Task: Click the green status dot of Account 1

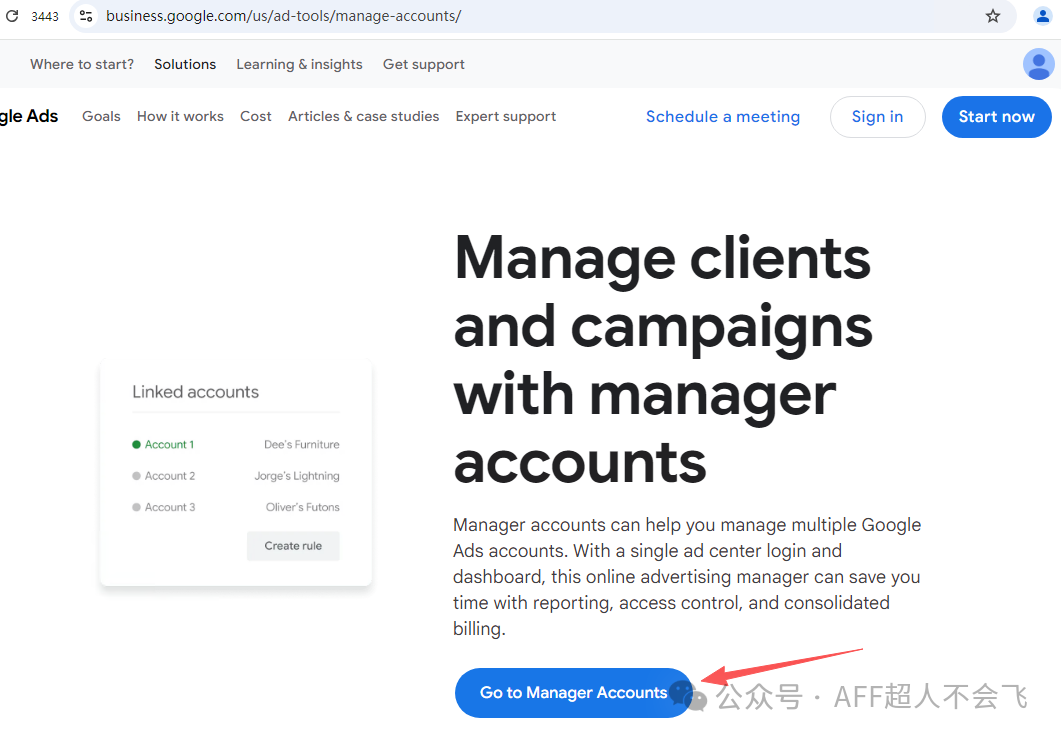Action: (x=136, y=445)
